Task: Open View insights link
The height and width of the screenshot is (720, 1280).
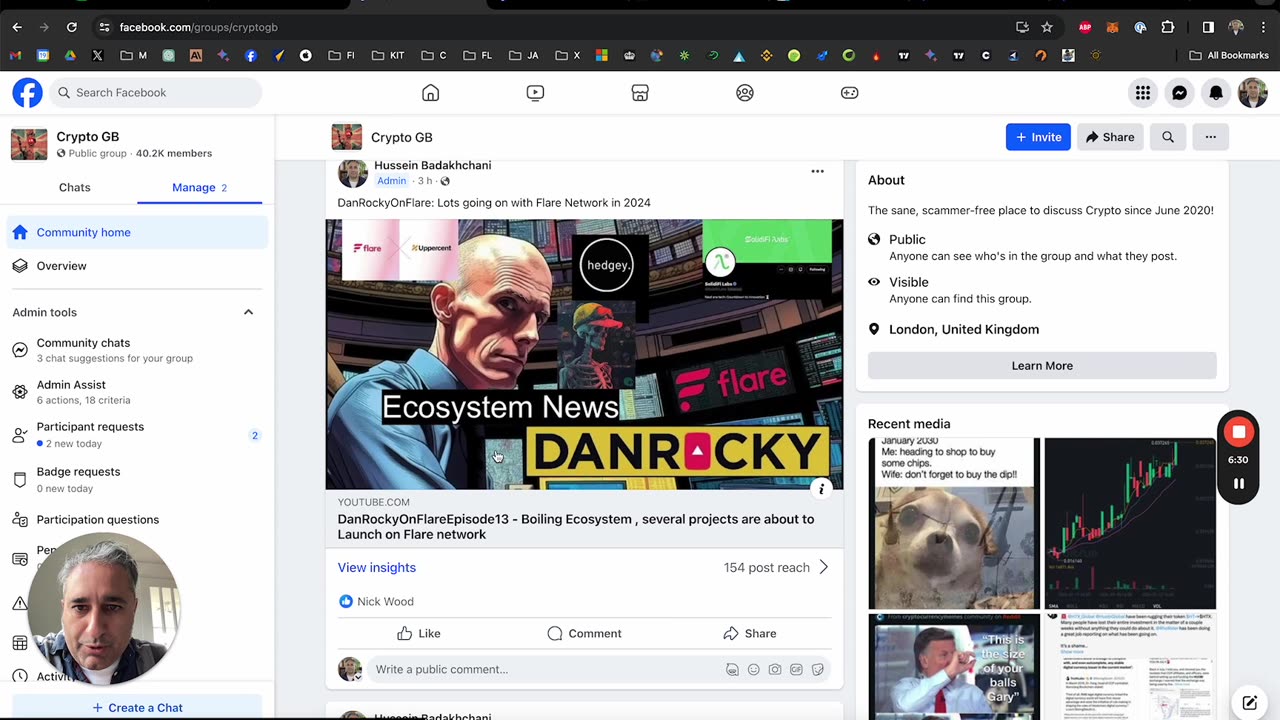Action: pyautogui.click(x=377, y=567)
